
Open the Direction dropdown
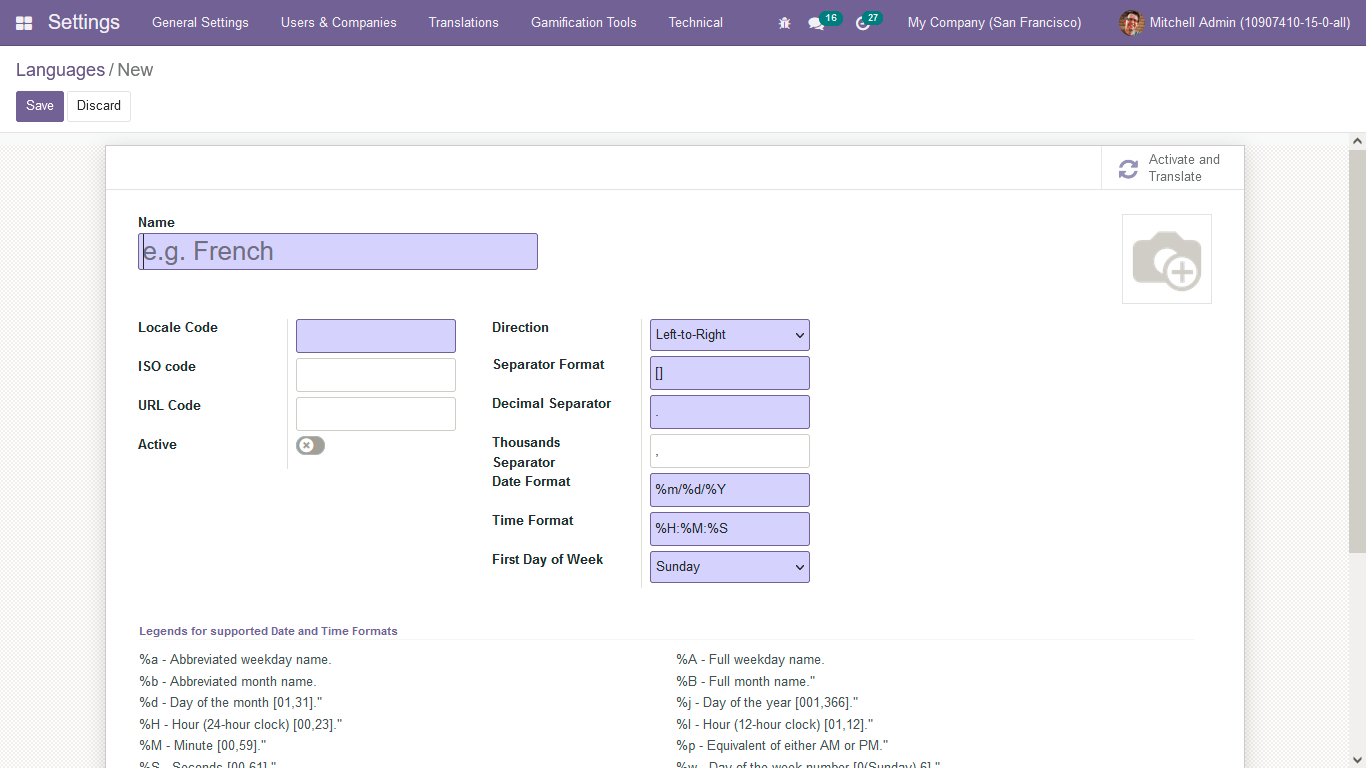click(729, 334)
